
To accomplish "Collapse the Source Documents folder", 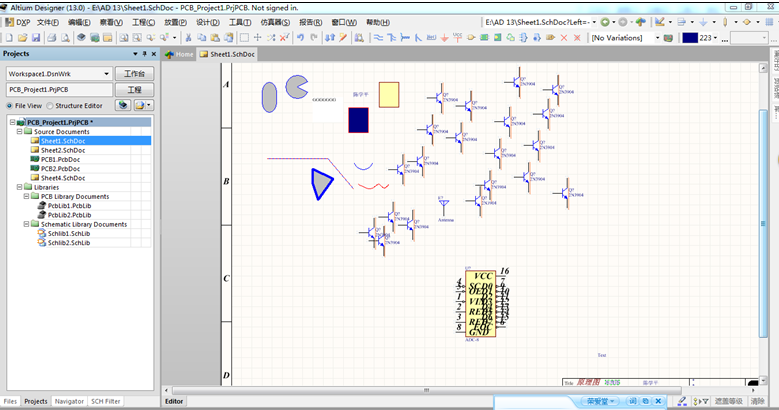I will click(18, 132).
